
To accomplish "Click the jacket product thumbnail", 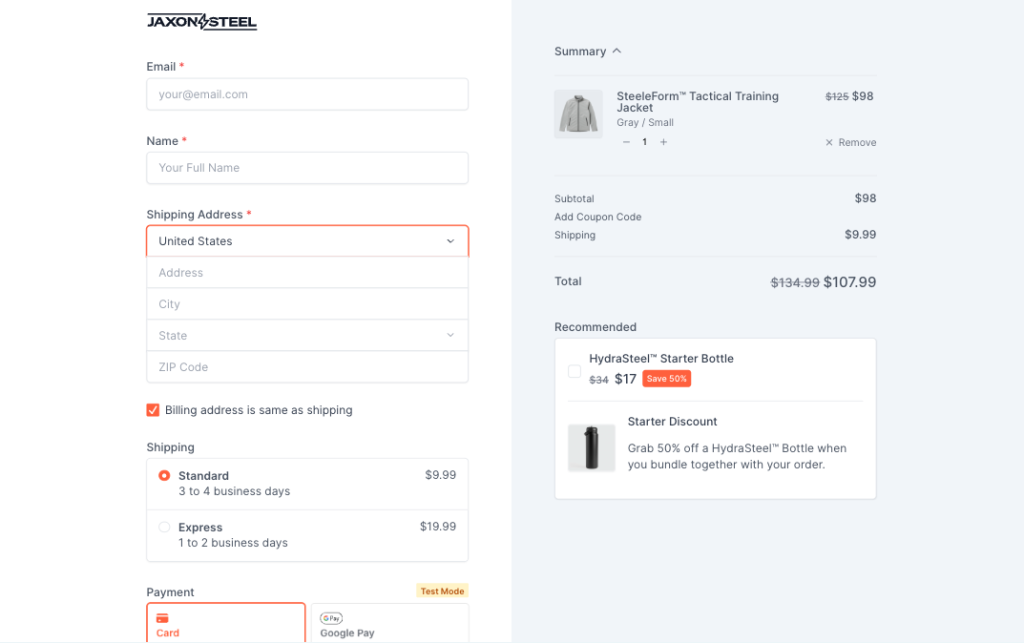I will [x=578, y=114].
